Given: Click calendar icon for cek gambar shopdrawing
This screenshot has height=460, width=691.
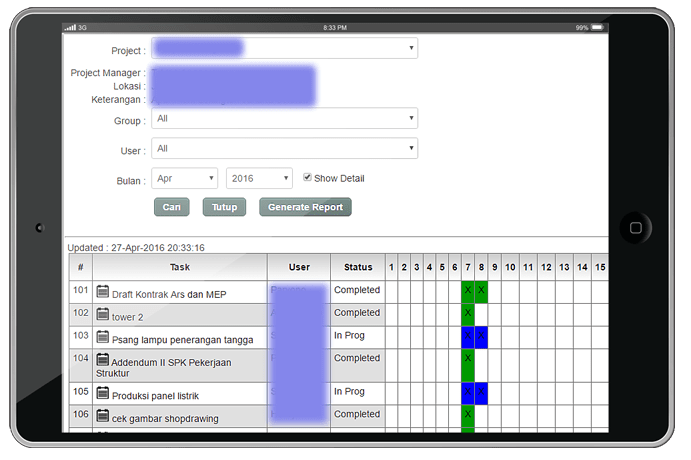Looking at the screenshot, I should tap(103, 415).
